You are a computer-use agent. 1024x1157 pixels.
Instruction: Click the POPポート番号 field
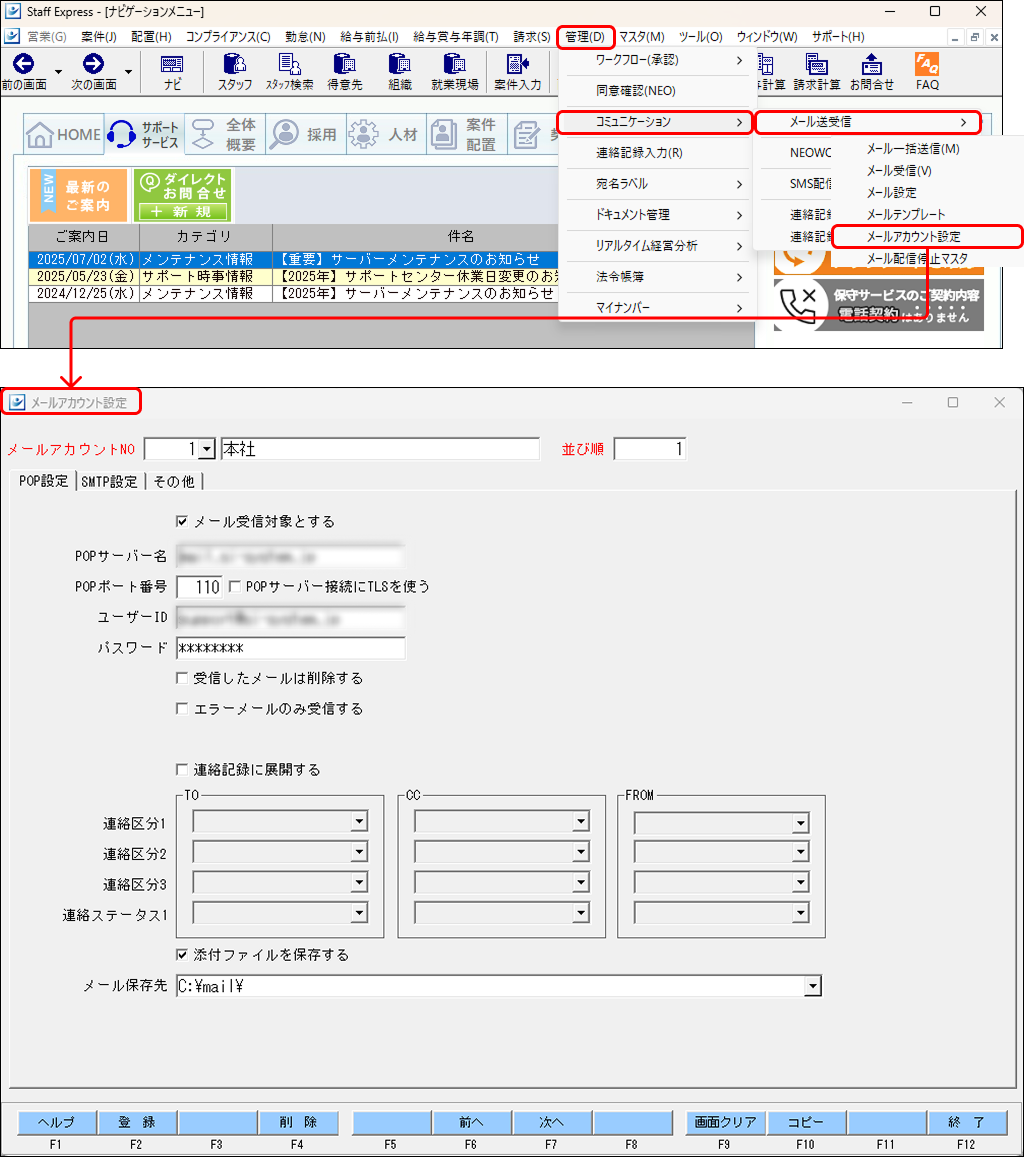pyautogui.click(x=199, y=587)
